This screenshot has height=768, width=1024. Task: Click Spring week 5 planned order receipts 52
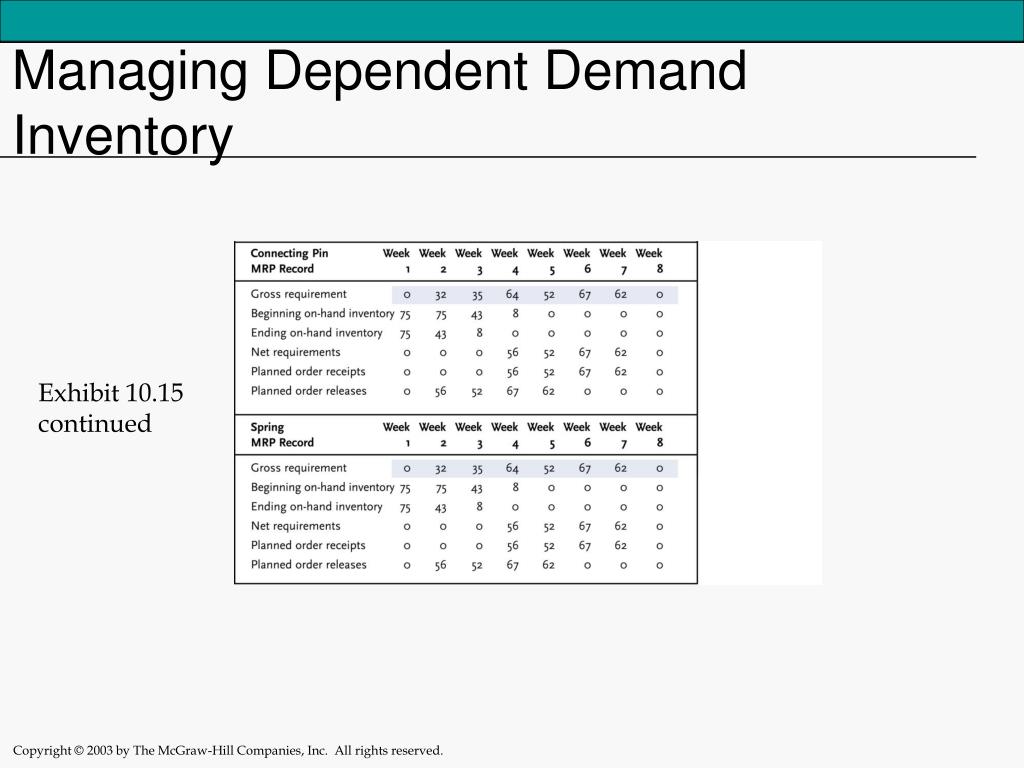point(549,546)
